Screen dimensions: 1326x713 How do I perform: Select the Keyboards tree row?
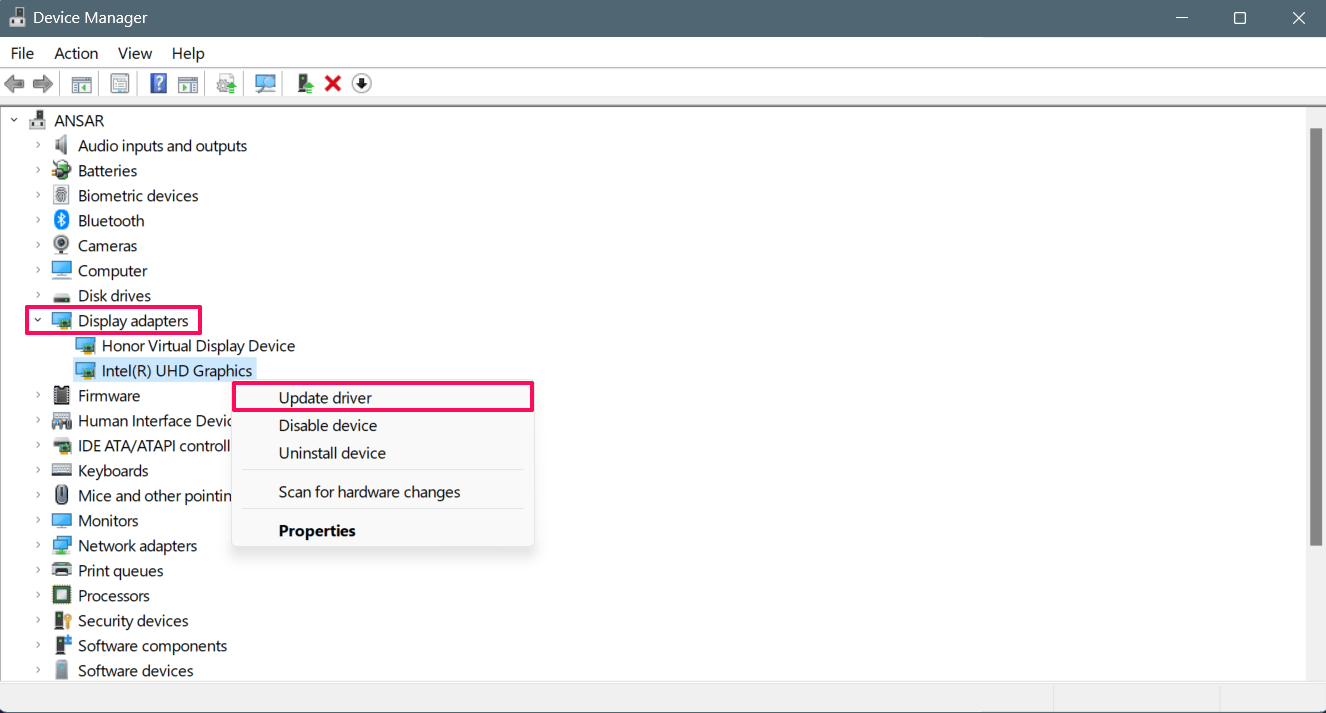click(x=113, y=470)
